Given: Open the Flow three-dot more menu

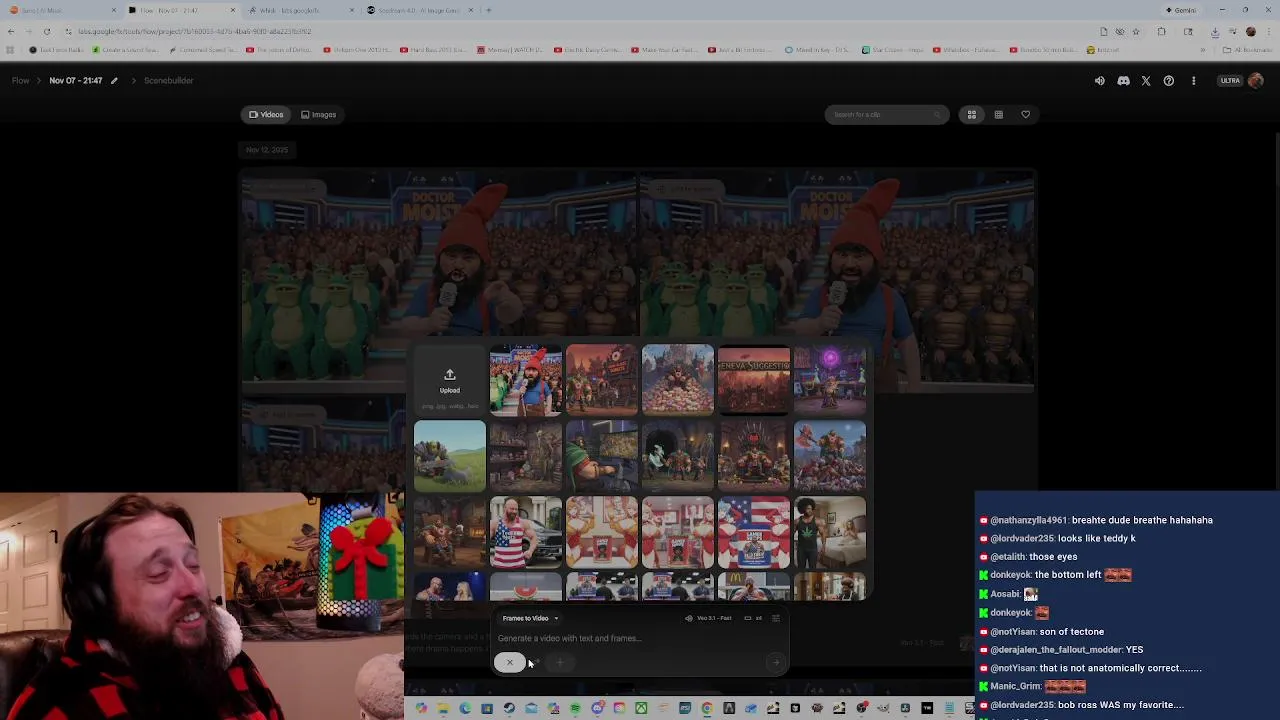Looking at the screenshot, I should (1193, 81).
